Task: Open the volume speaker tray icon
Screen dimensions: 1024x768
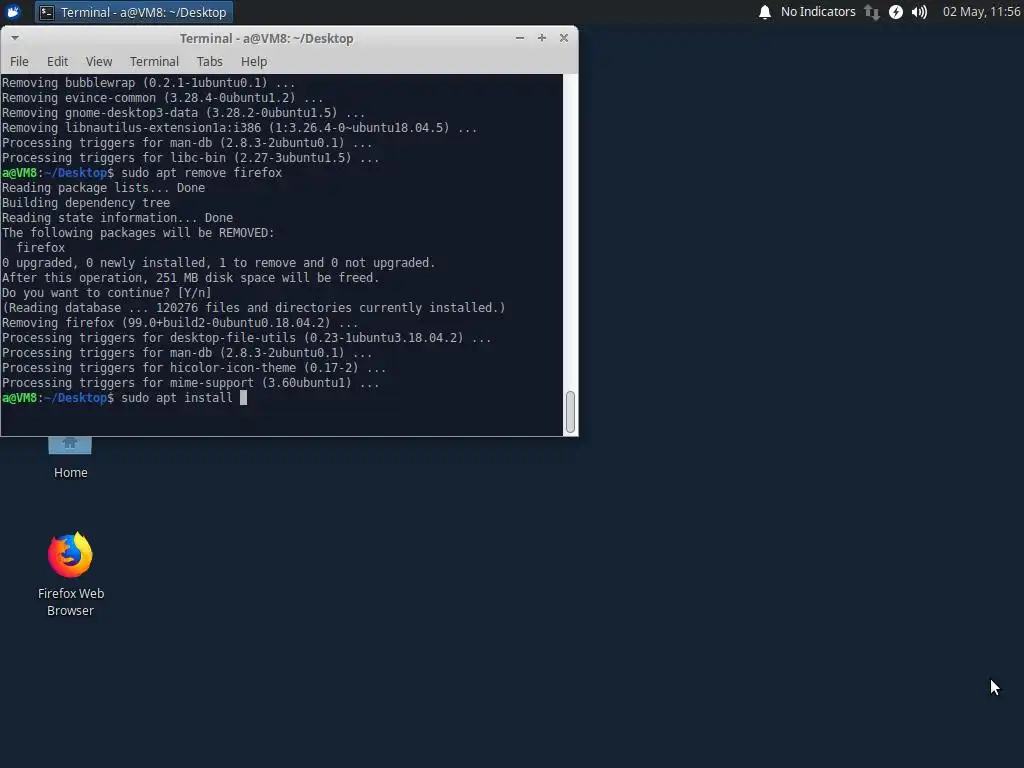Action: 920,12
